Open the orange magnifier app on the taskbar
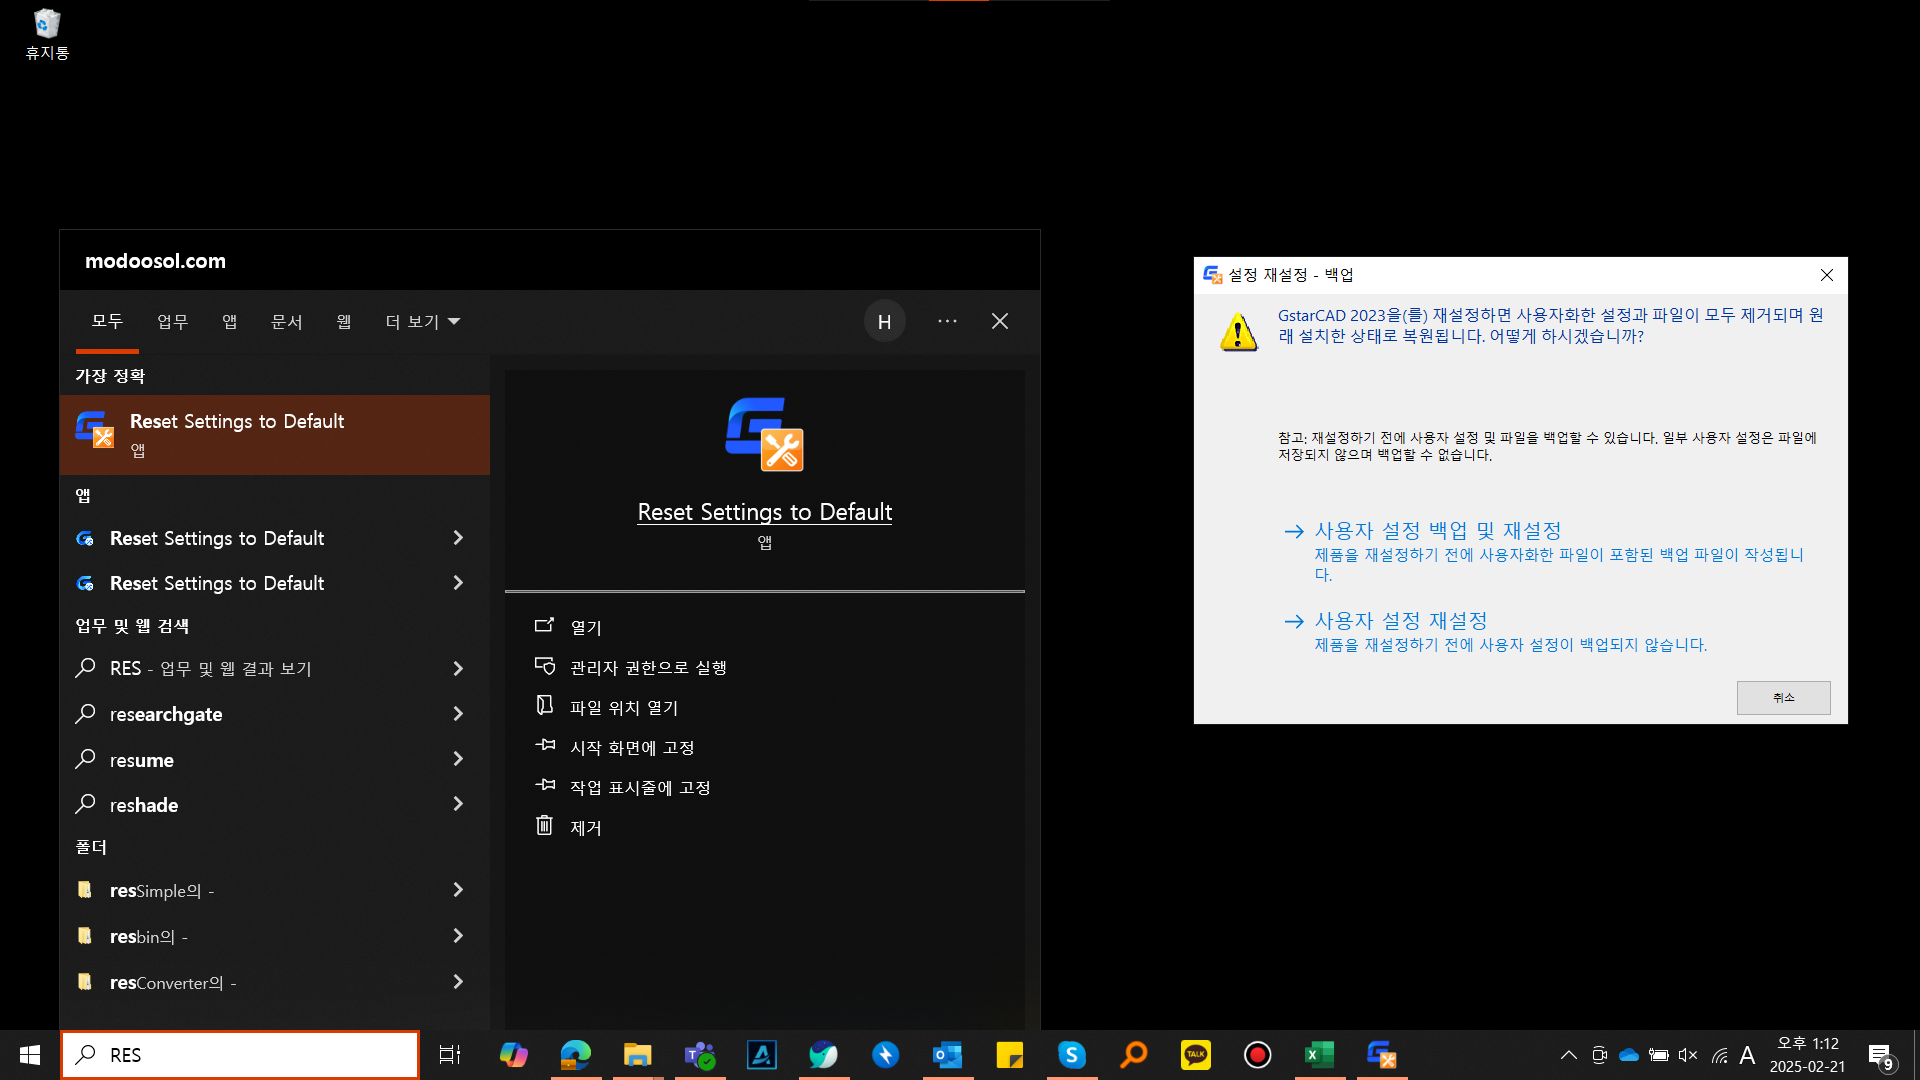This screenshot has height=1080, width=1920. pyautogui.click(x=1134, y=1055)
